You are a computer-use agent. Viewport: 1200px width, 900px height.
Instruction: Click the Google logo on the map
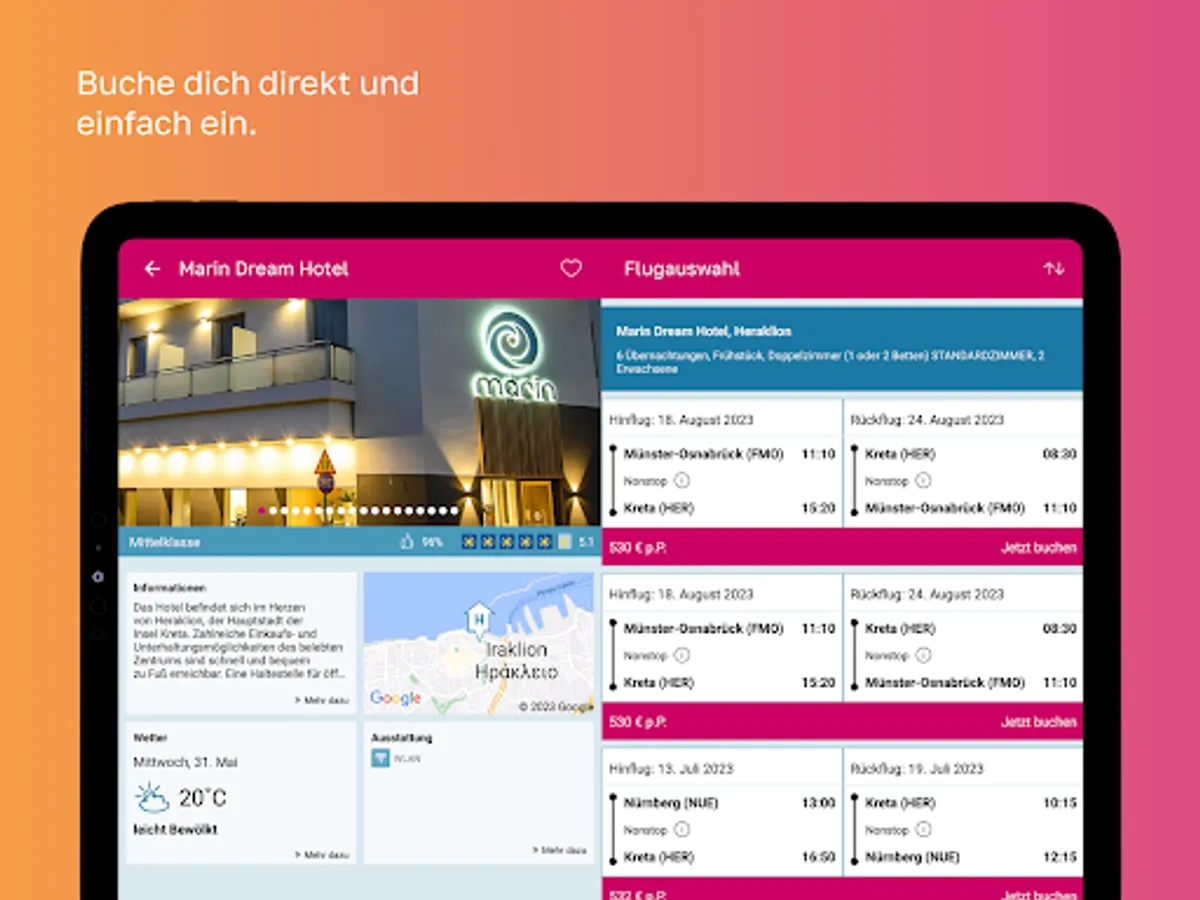tap(395, 698)
